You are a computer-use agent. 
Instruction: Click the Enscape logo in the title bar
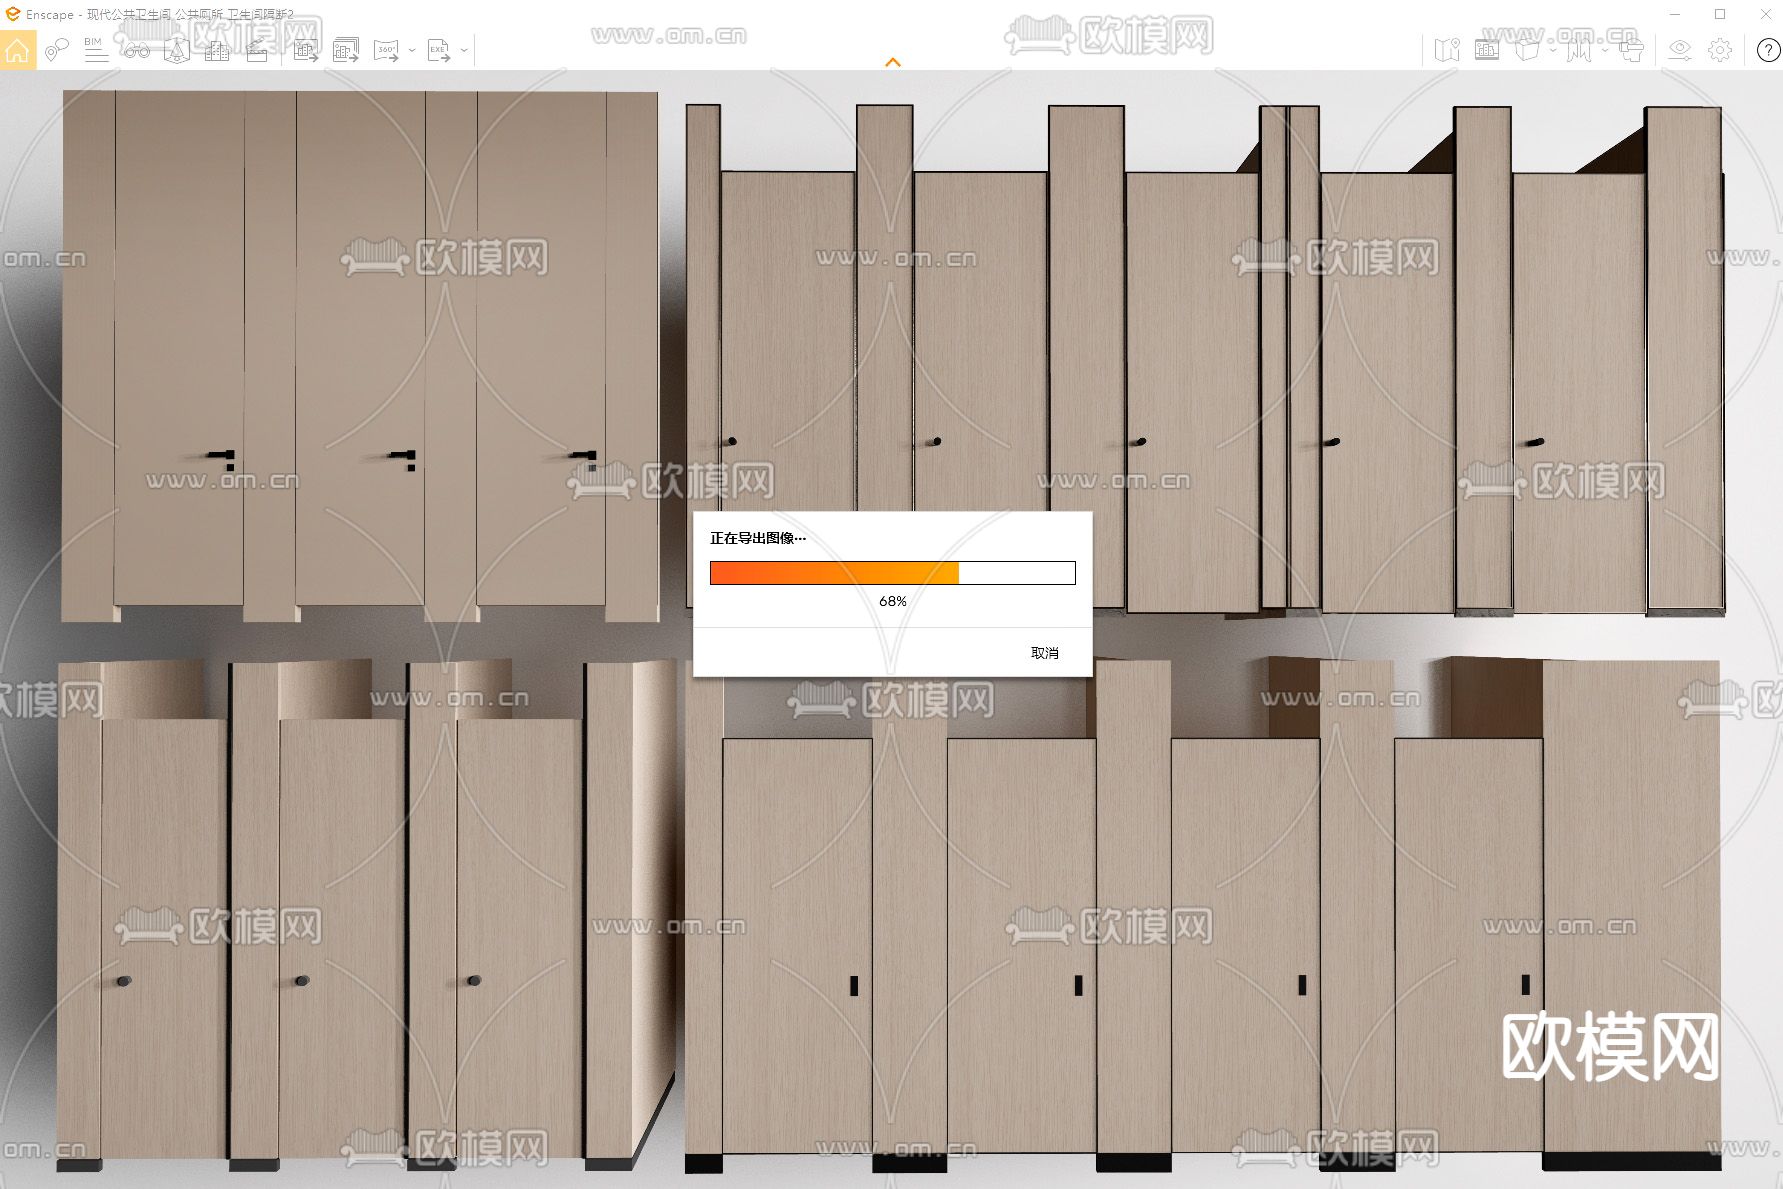pyautogui.click(x=13, y=14)
